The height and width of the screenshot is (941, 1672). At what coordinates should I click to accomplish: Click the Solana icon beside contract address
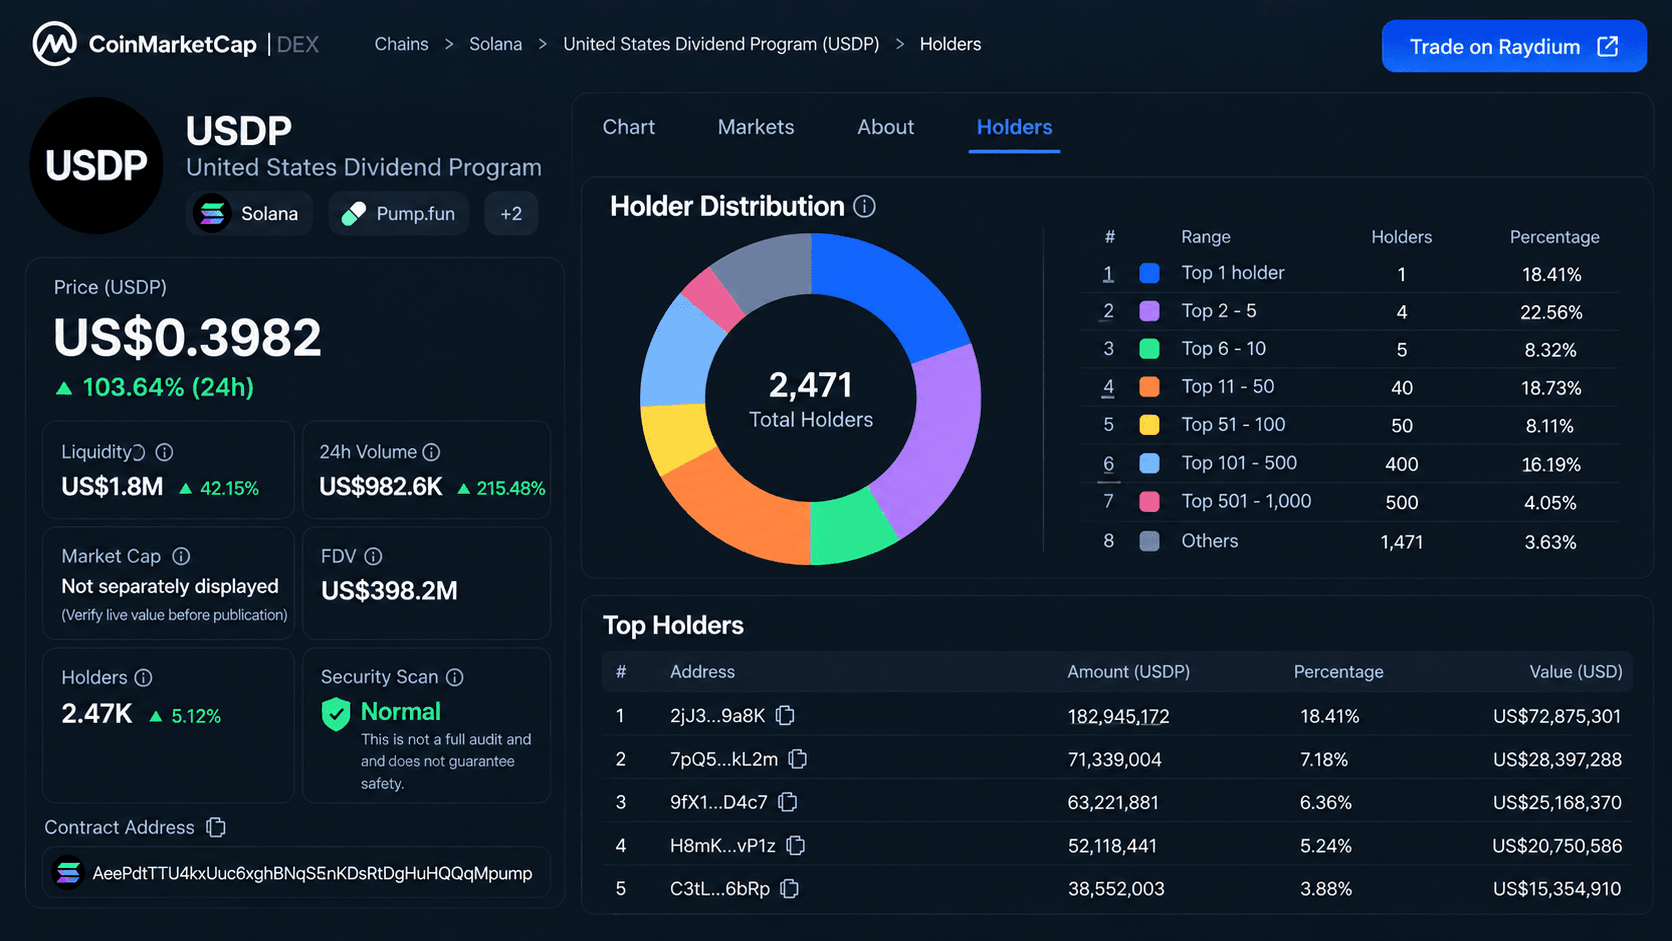click(68, 873)
